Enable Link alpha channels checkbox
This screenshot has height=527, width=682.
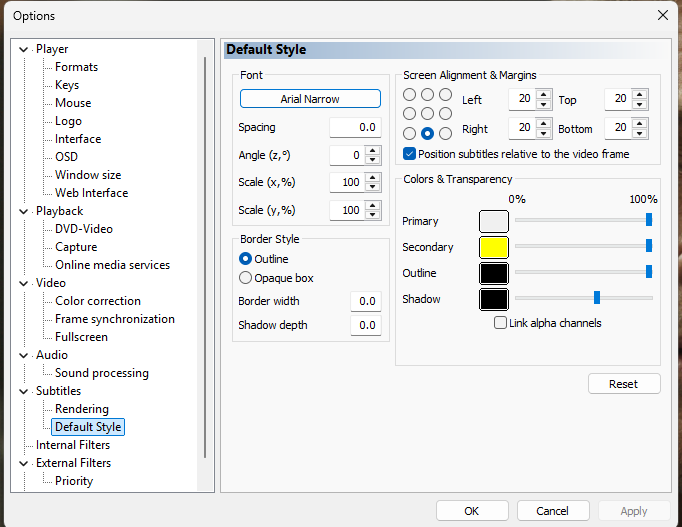pos(501,323)
